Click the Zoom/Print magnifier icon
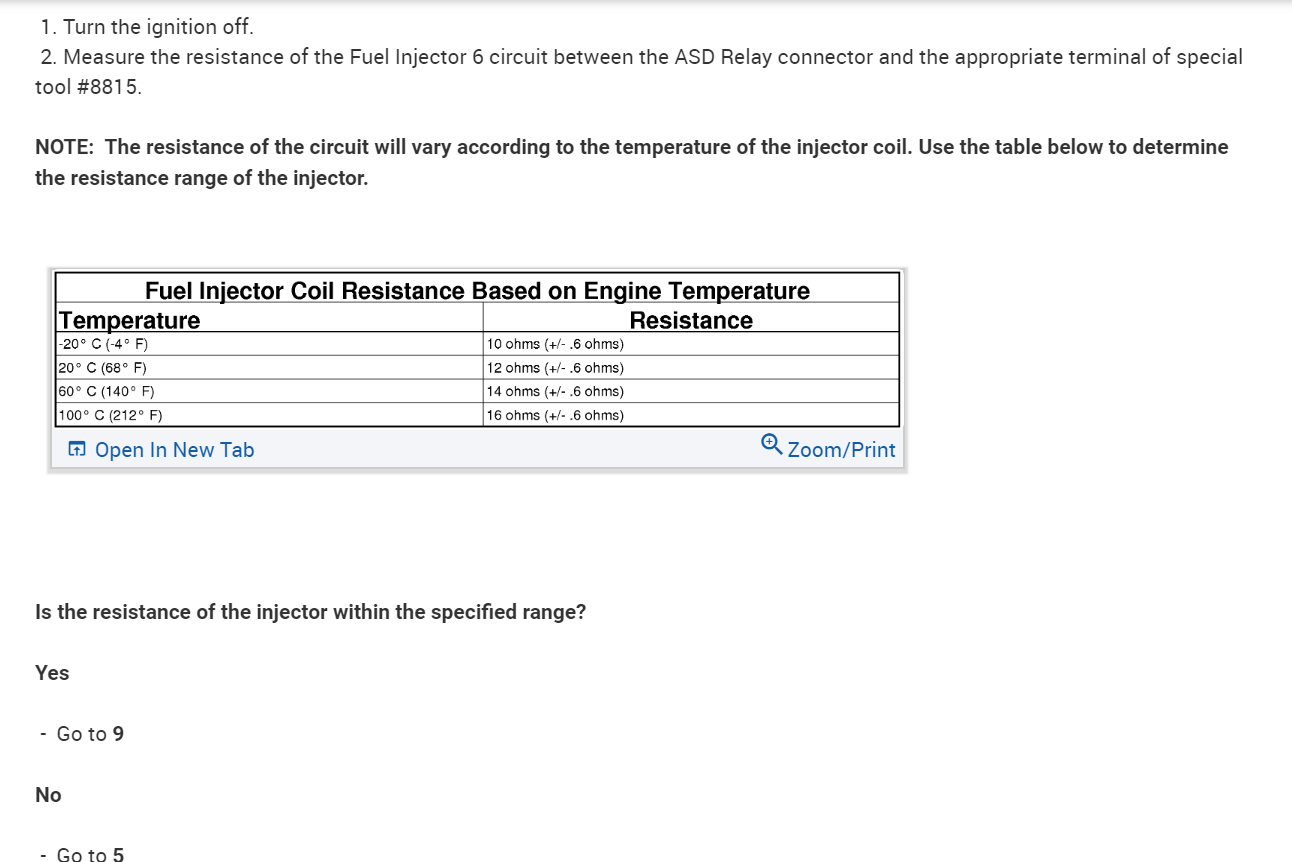This screenshot has width=1292, height=862. point(771,443)
